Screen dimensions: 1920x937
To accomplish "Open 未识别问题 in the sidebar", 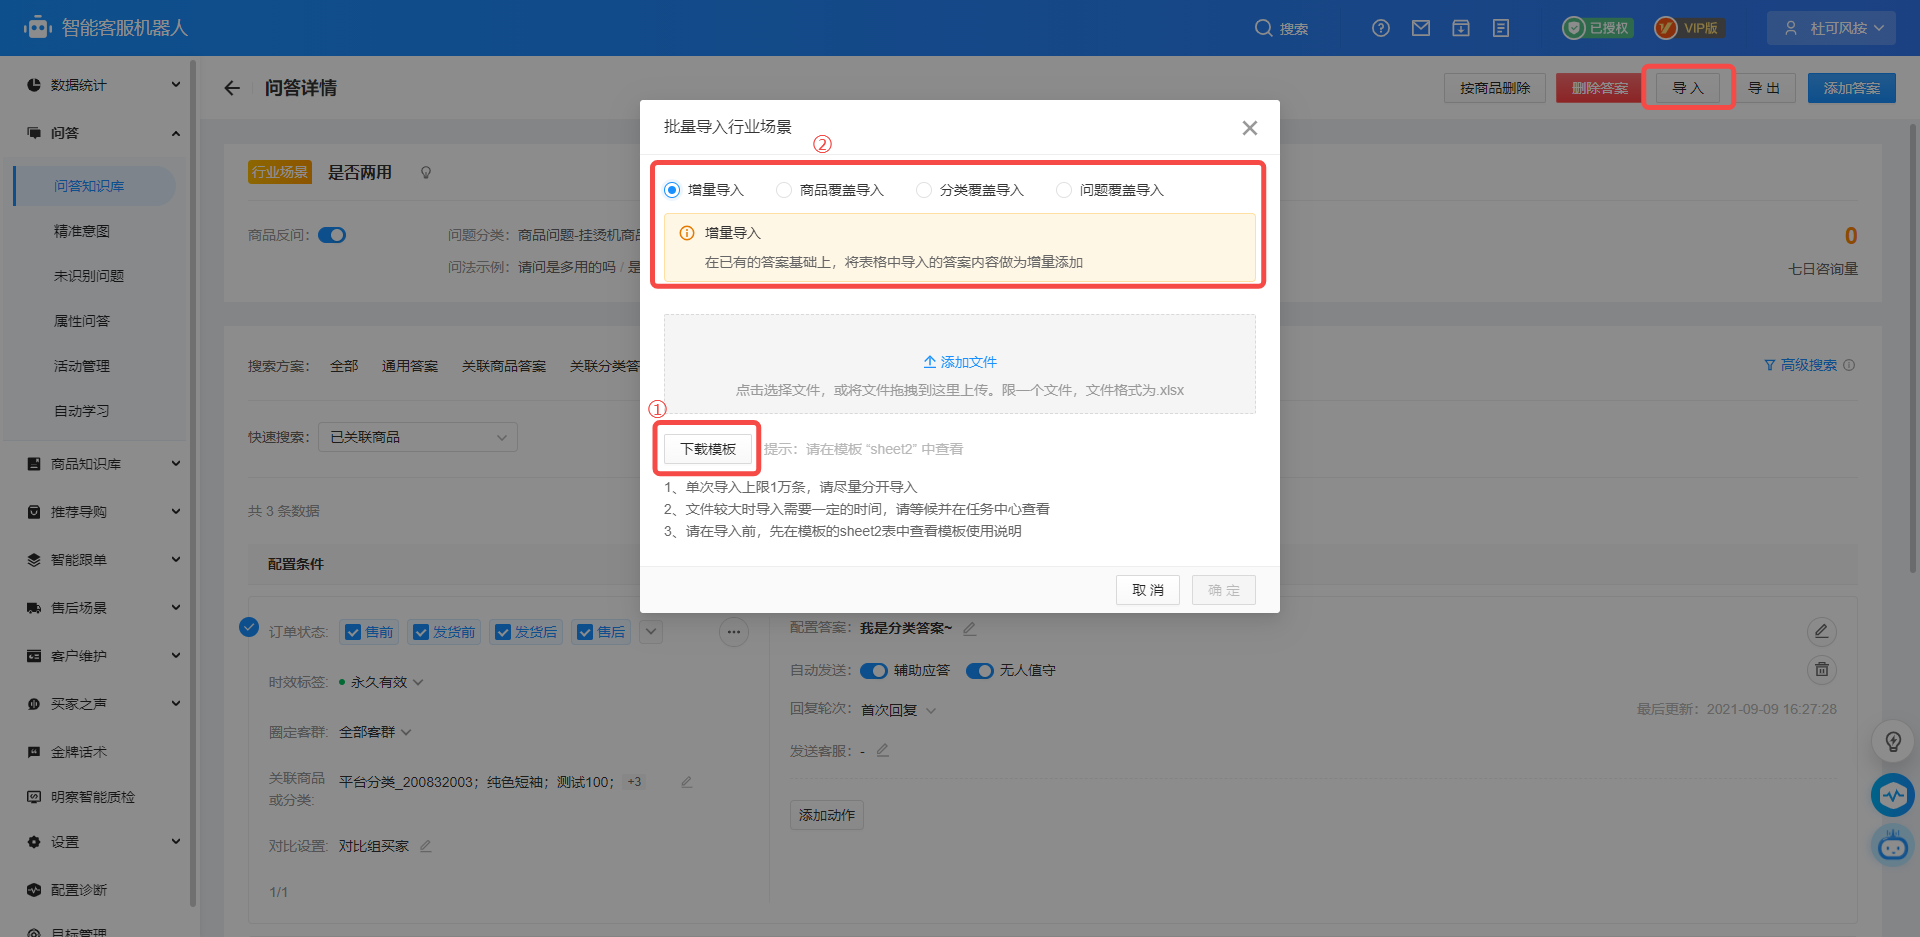I will point(89,276).
